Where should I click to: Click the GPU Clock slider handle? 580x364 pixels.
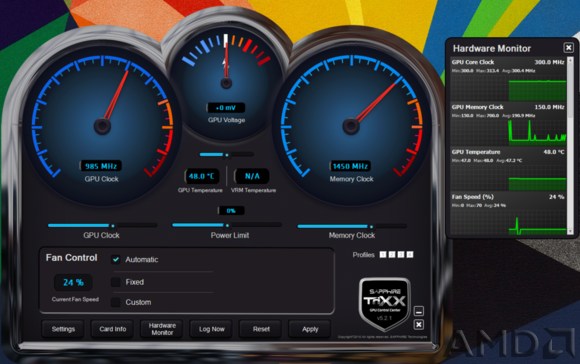(112, 225)
